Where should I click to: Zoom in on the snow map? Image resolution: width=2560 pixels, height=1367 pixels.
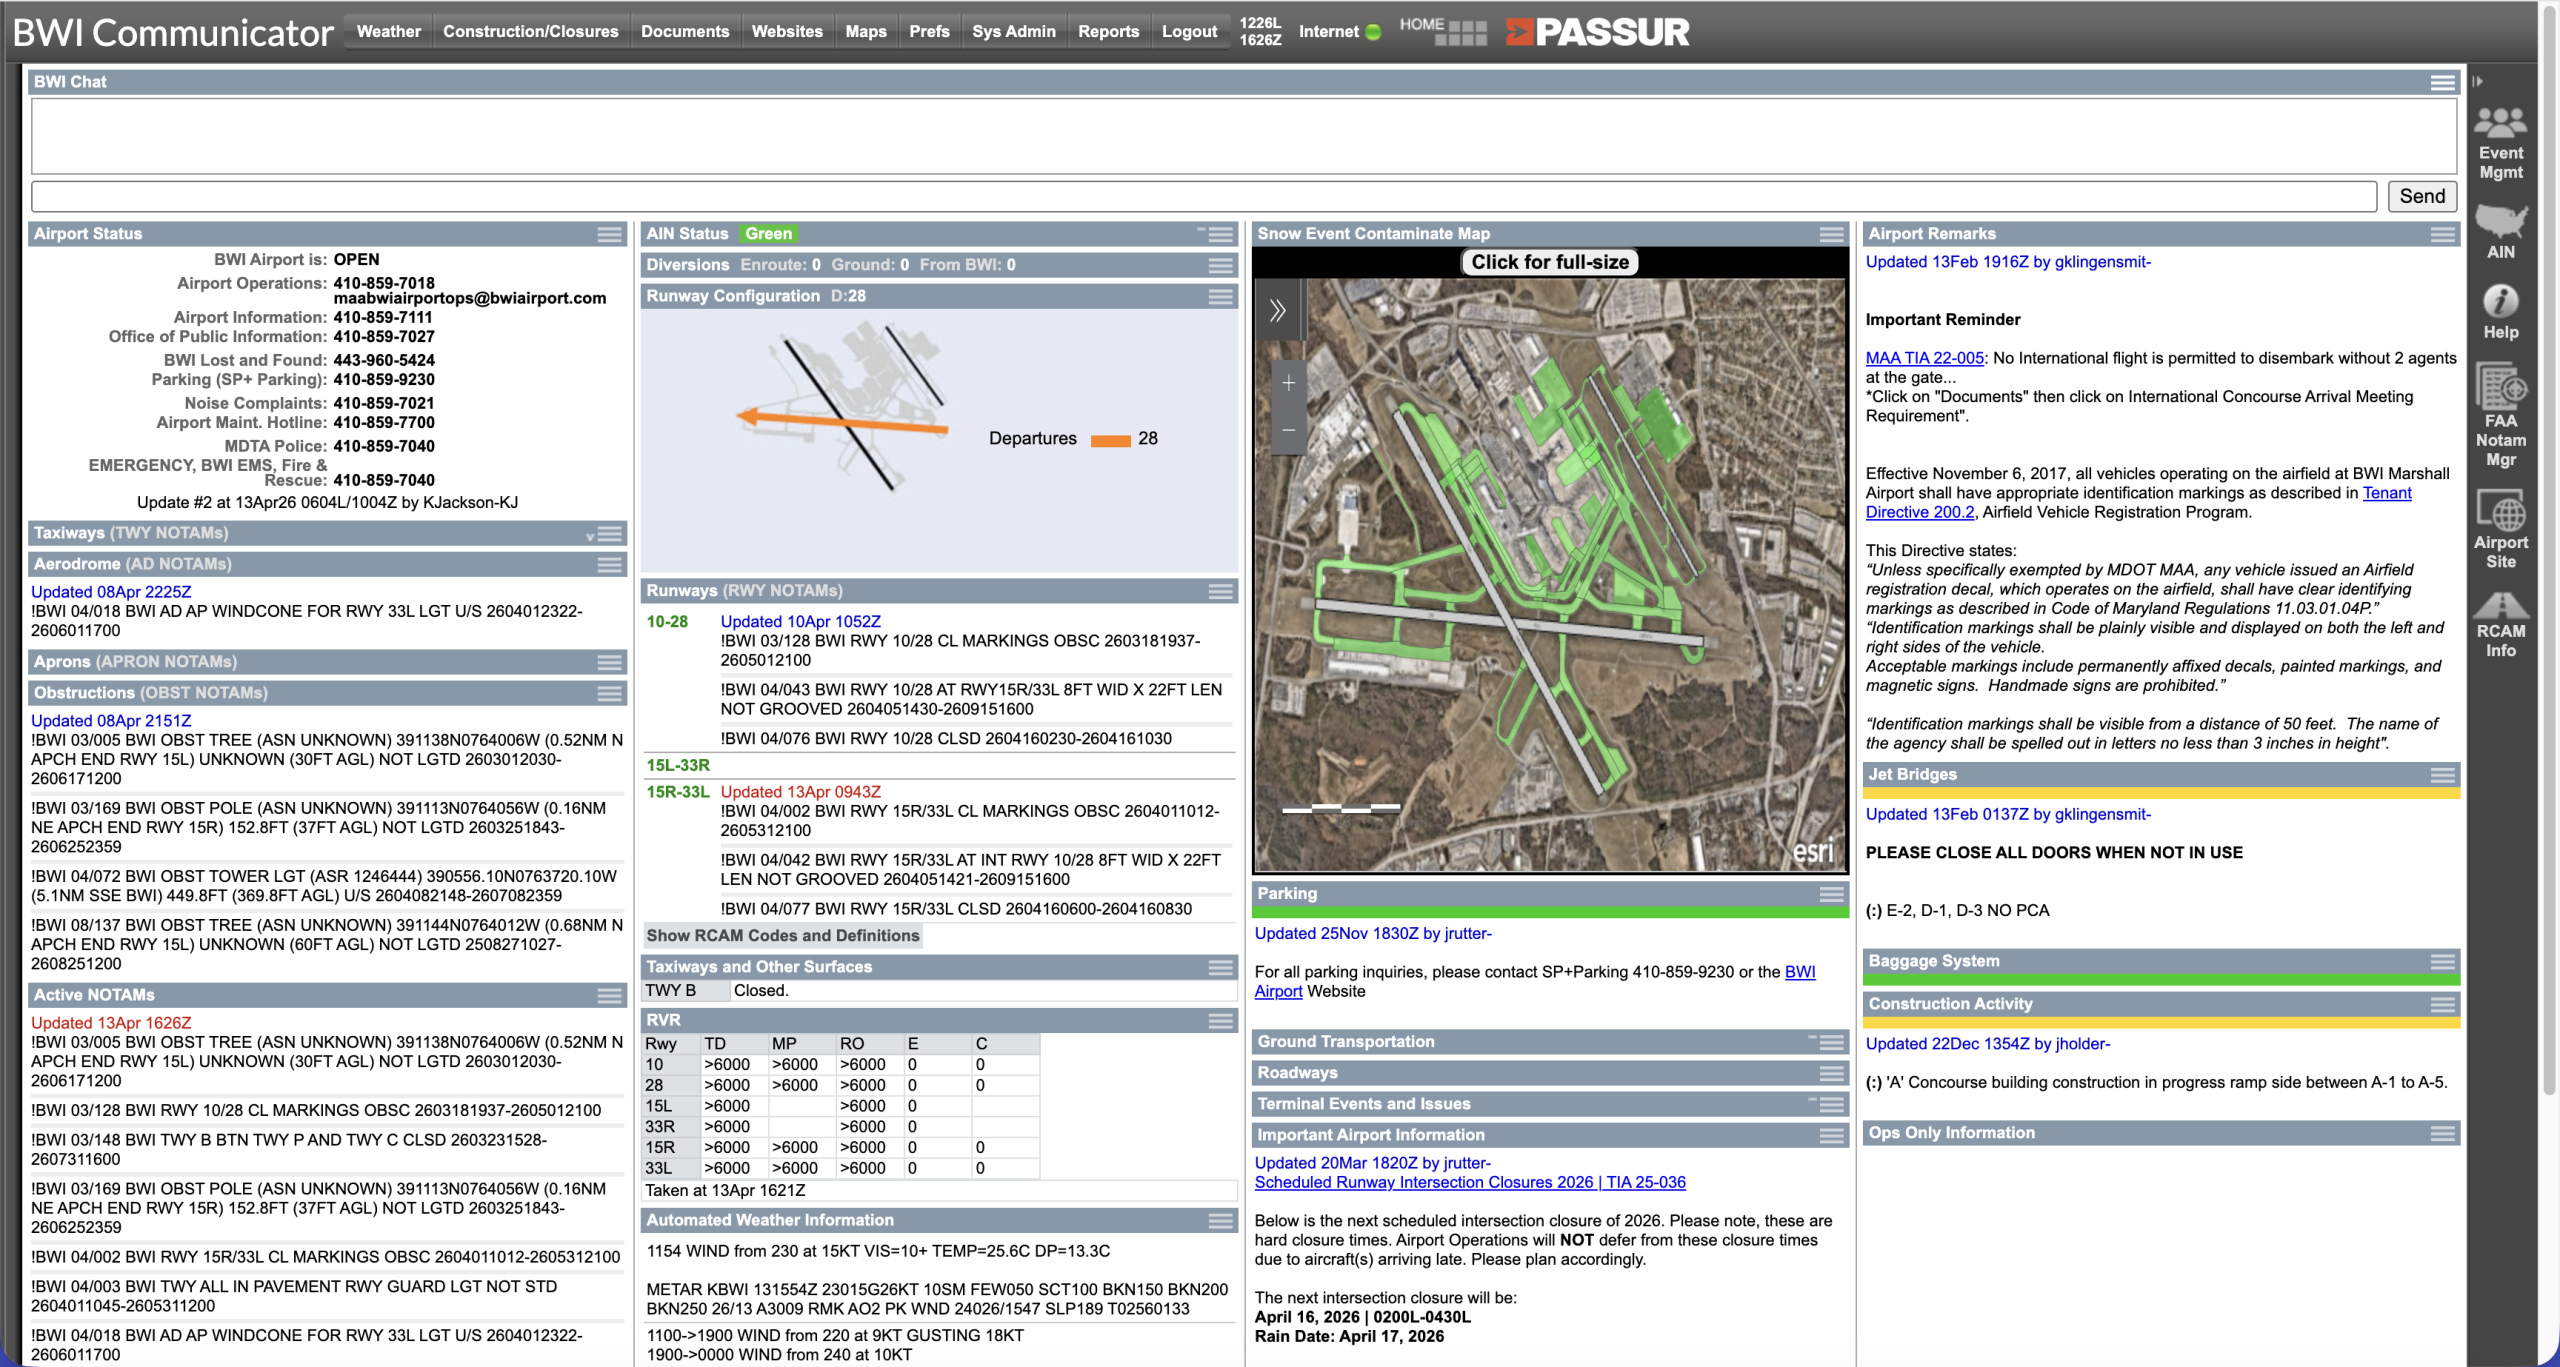1288,383
